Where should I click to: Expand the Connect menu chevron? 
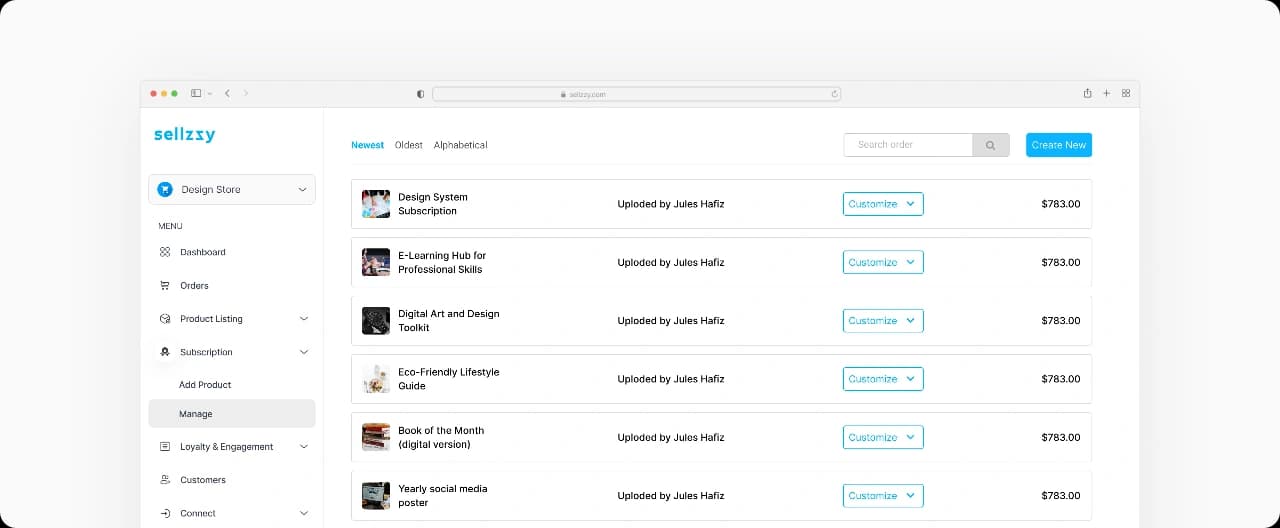(x=304, y=513)
